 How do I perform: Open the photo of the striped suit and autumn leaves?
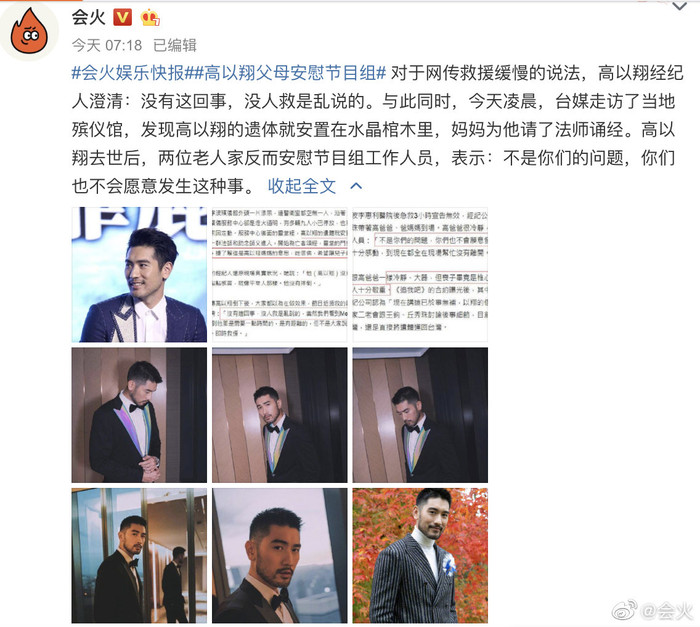click(420, 556)
